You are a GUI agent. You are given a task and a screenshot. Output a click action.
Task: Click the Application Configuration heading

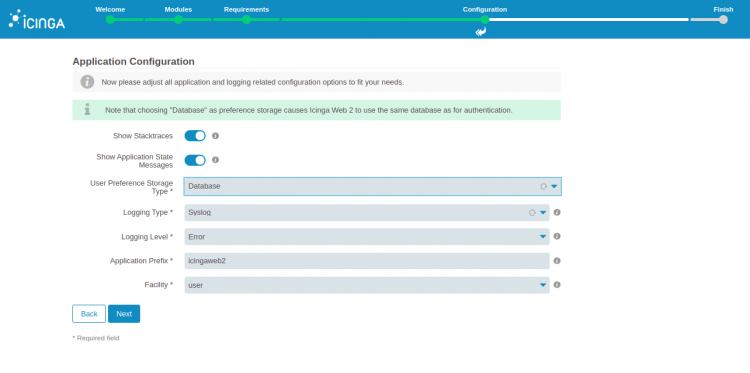pos(133,62)
